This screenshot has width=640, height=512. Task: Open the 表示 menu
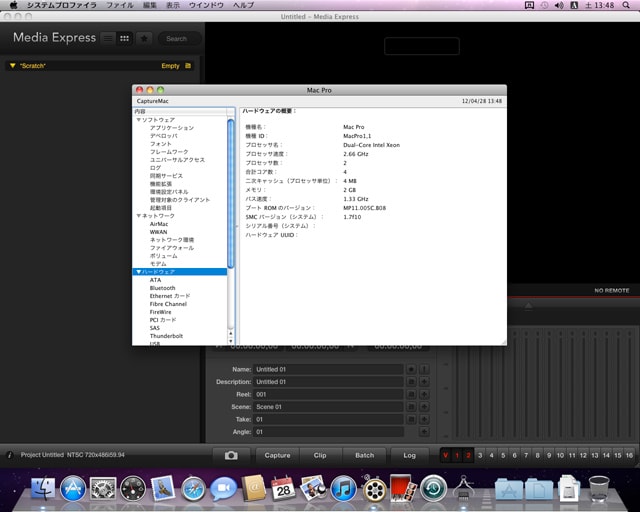point(173,5)
